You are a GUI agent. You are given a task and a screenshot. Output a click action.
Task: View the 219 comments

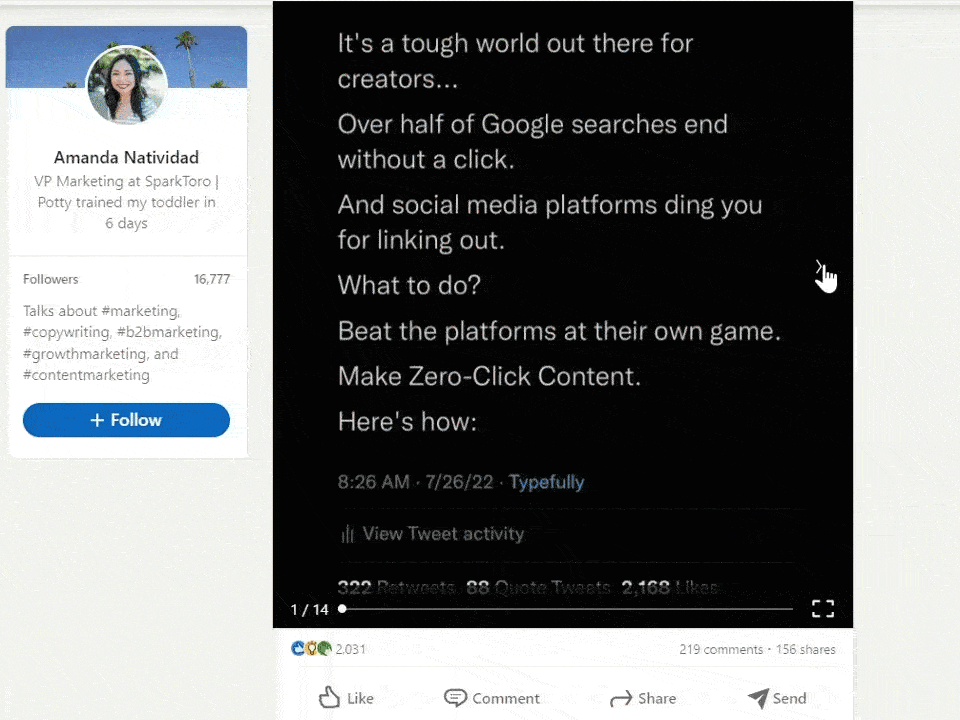(x=721, y=649)
